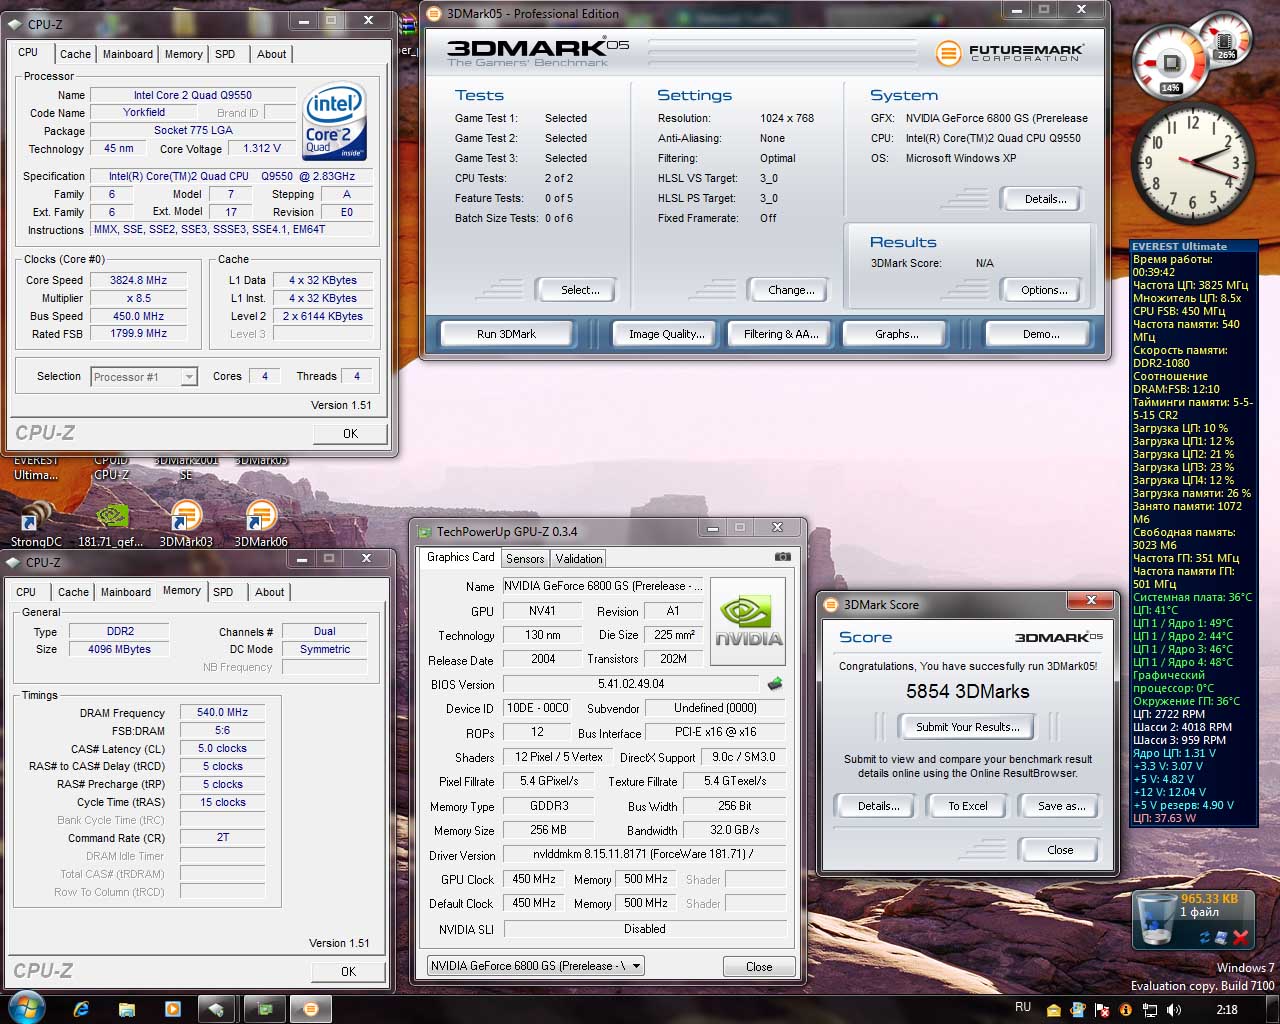Open the Windows Explorer taskbar icon
This screenshot has height=1024, width=1280.
pos(127,1009)
